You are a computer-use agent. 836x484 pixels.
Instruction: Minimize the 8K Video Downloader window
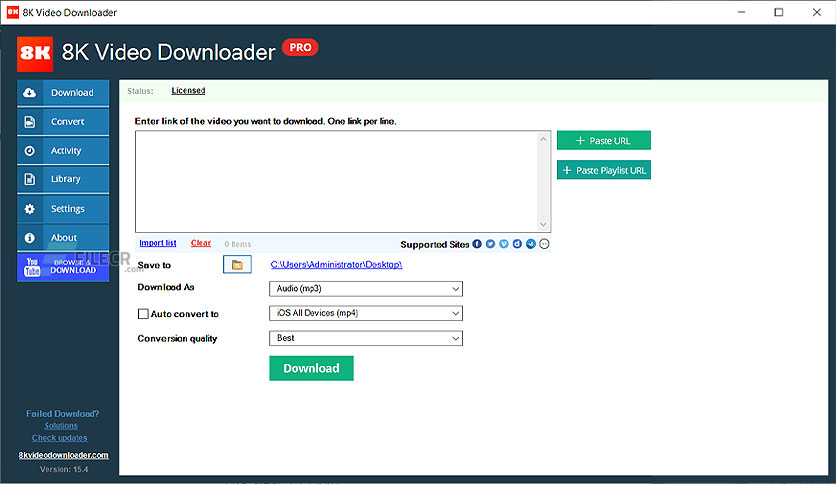741,12
